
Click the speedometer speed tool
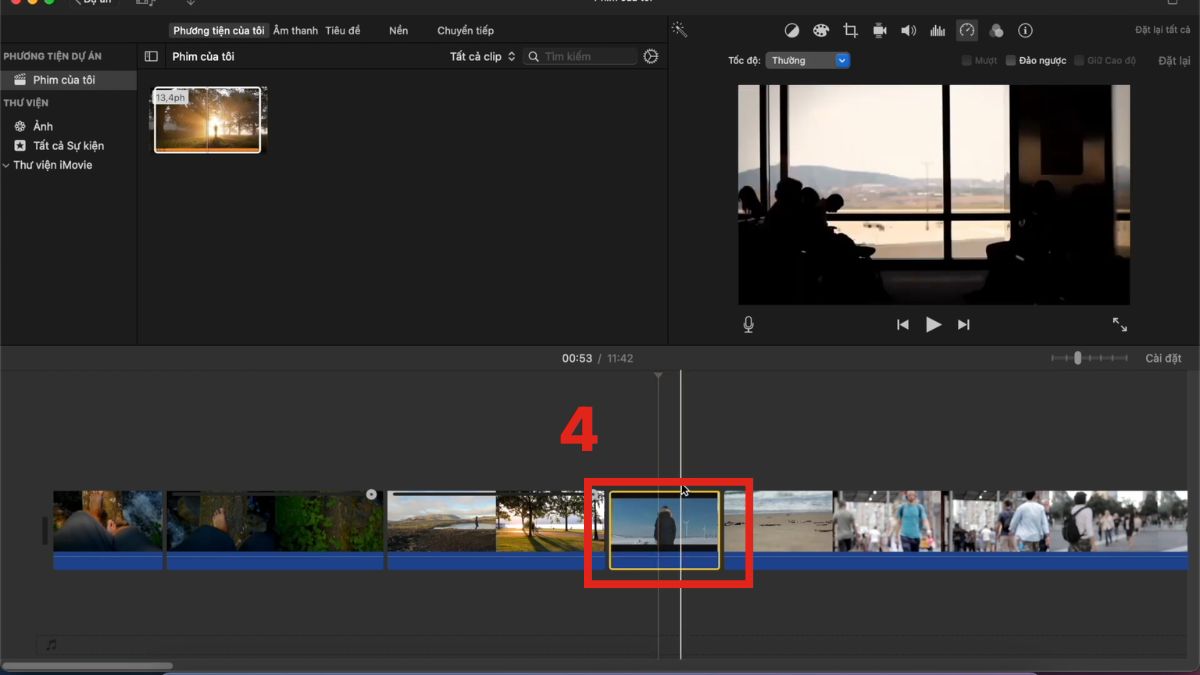click(967, 31)
